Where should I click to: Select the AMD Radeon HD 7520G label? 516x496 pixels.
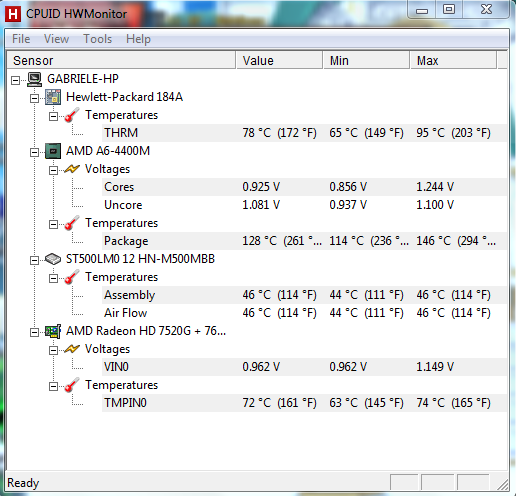point(146,331)
